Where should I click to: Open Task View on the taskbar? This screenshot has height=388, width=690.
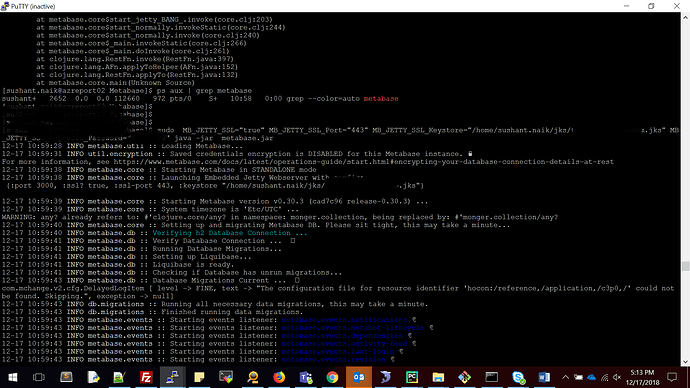click(39, 377)
